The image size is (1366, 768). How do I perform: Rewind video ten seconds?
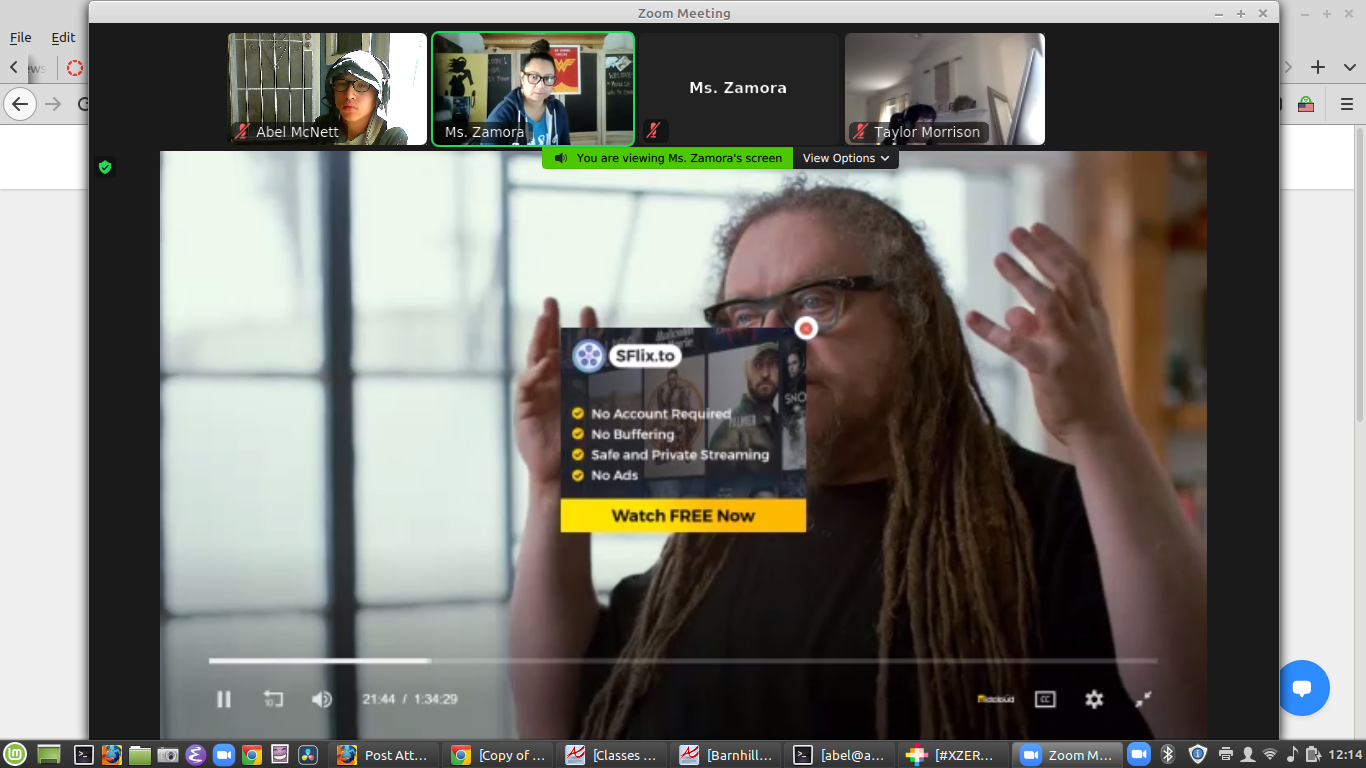273,699
